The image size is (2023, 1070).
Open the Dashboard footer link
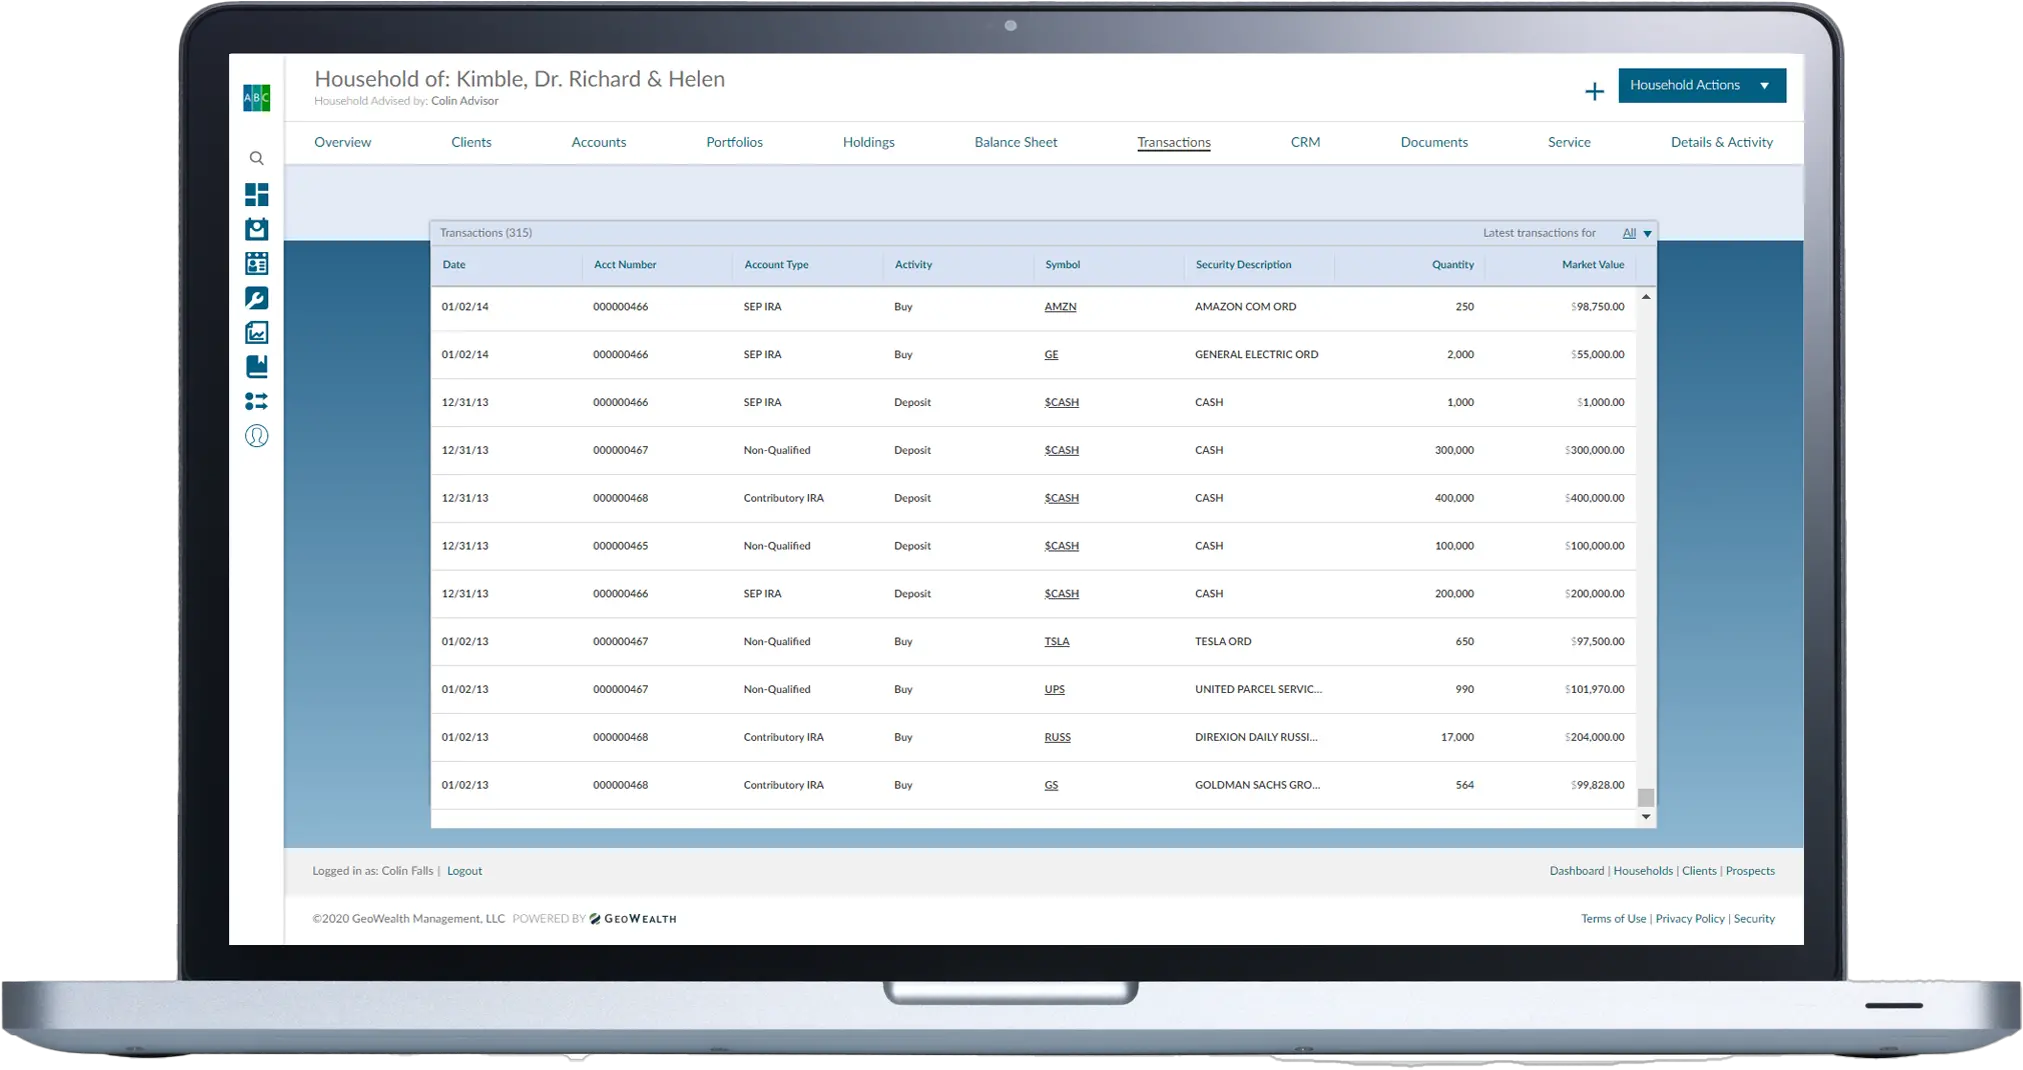coord(1576,871)
